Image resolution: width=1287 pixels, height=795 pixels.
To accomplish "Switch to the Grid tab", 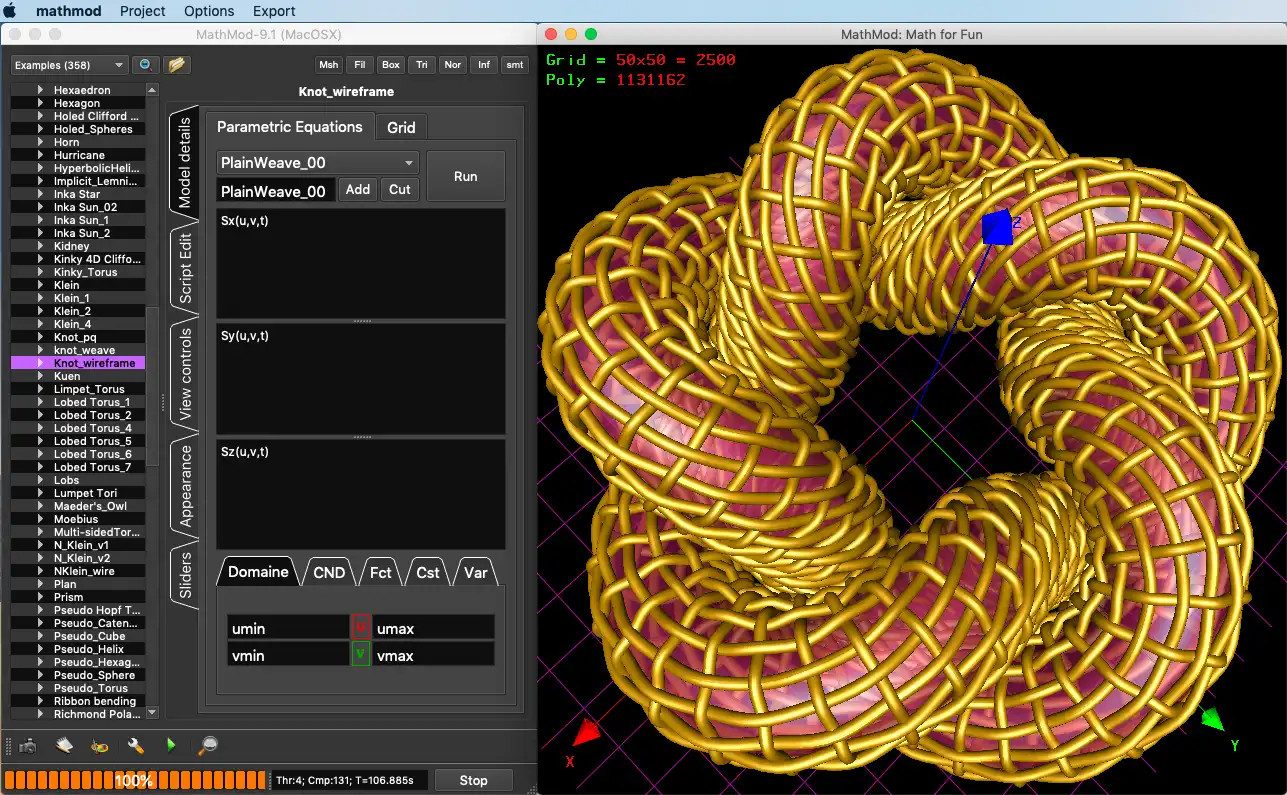I will pyautogui.click(x=401, y=127).
